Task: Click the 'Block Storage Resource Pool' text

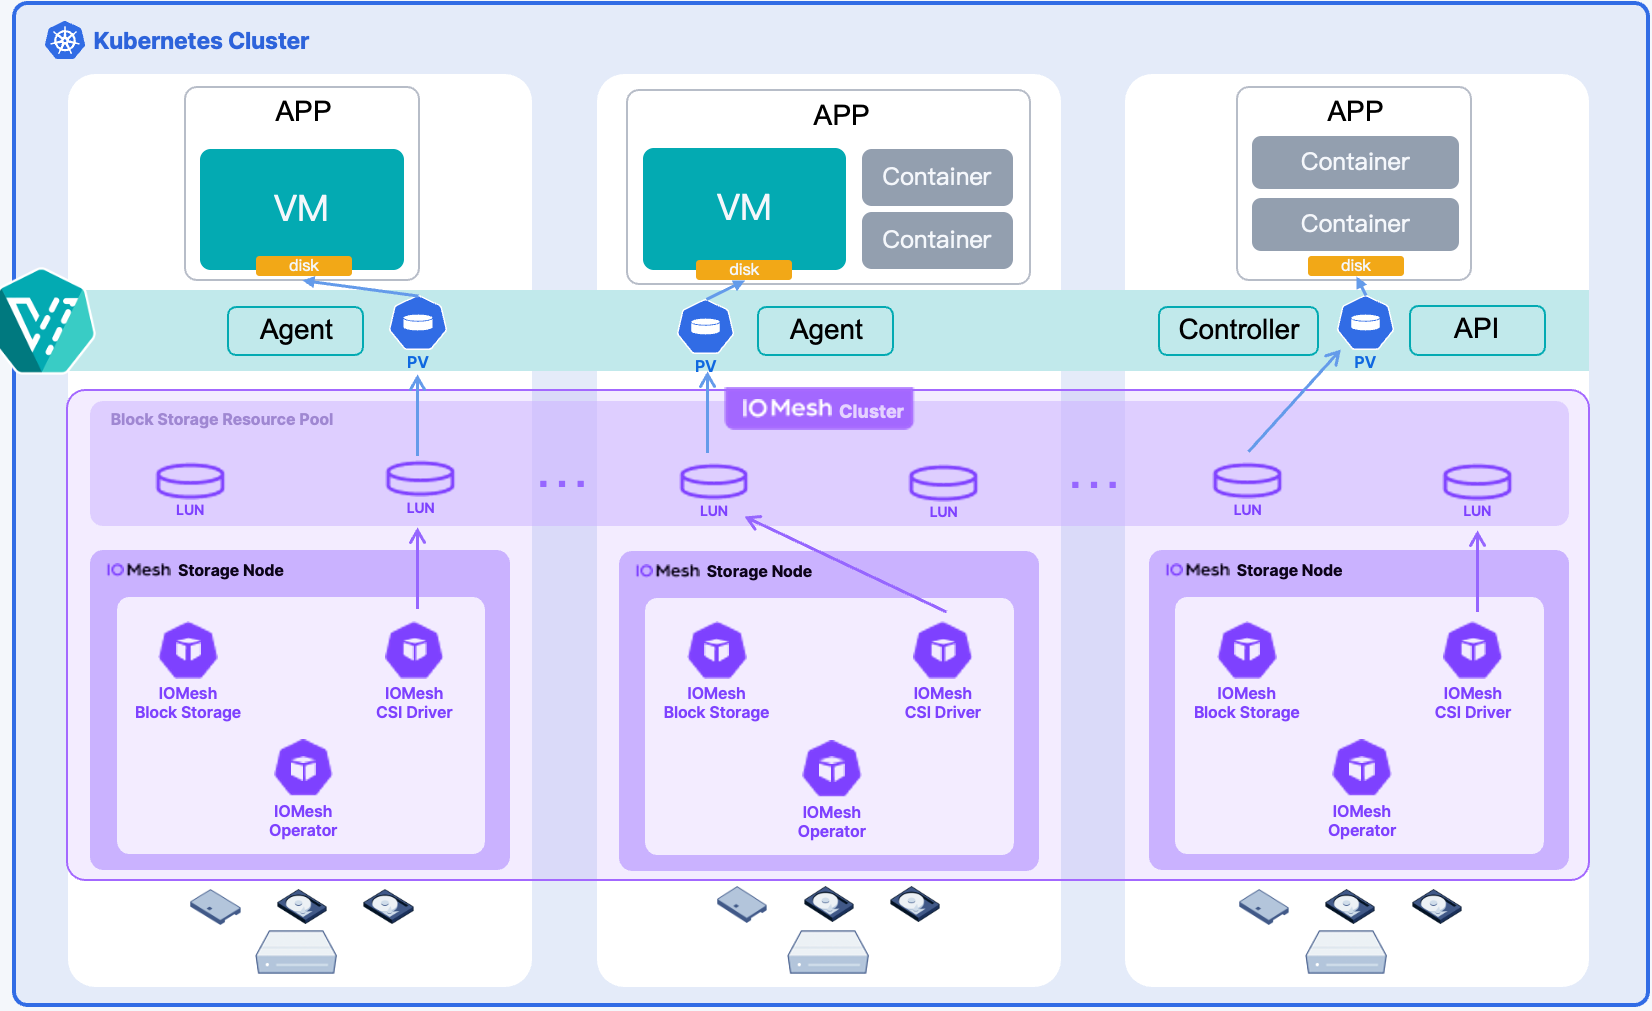Action: [222, 420]
